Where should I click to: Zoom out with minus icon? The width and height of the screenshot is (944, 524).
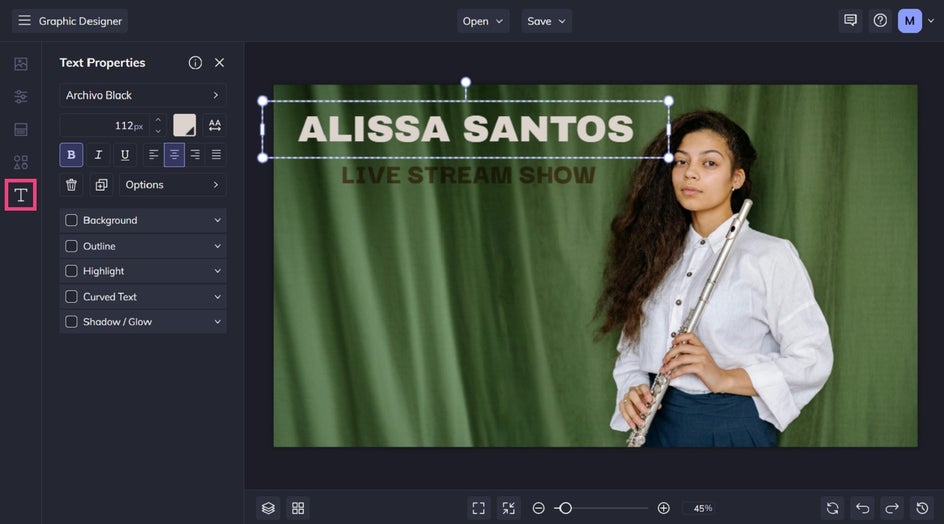click(539, 508)
